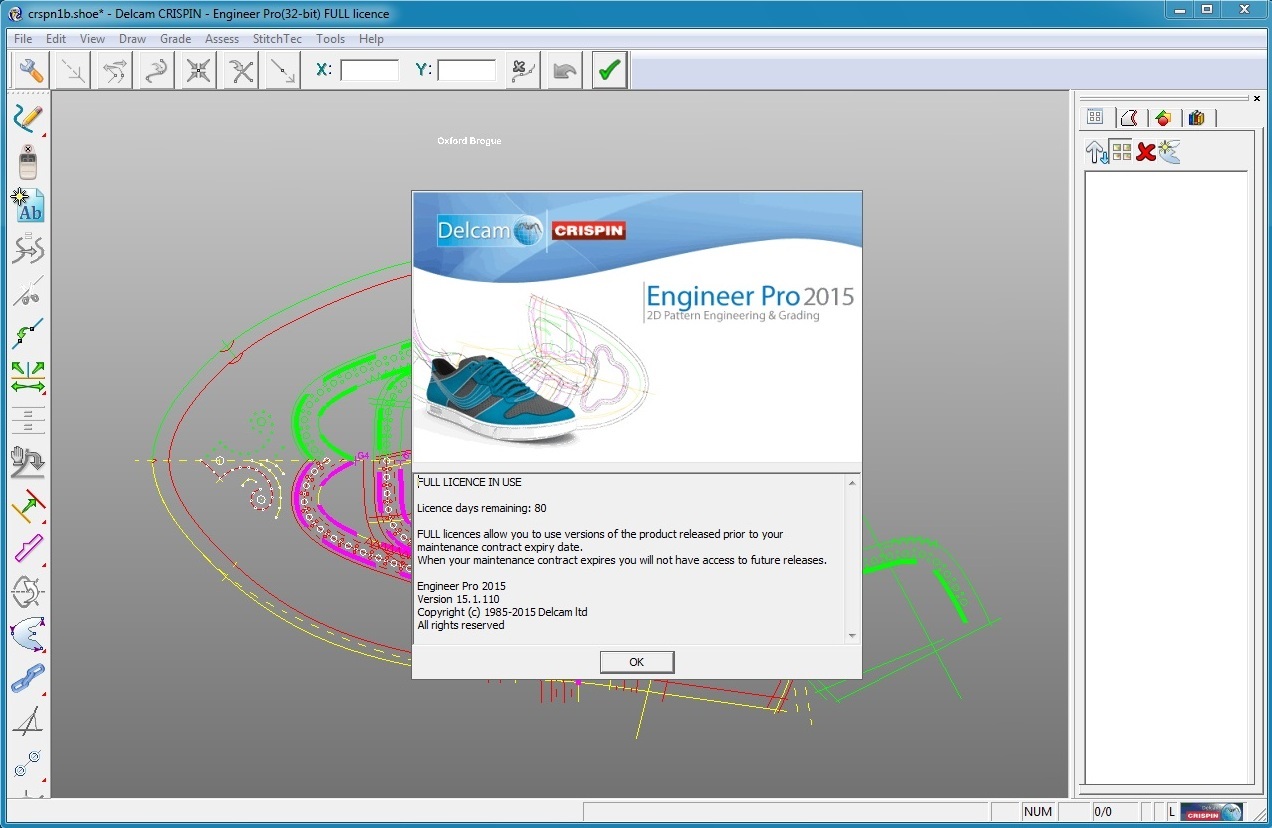1272x828 pixels.
Task: Open the Edit menu
Action: point(56,39)
